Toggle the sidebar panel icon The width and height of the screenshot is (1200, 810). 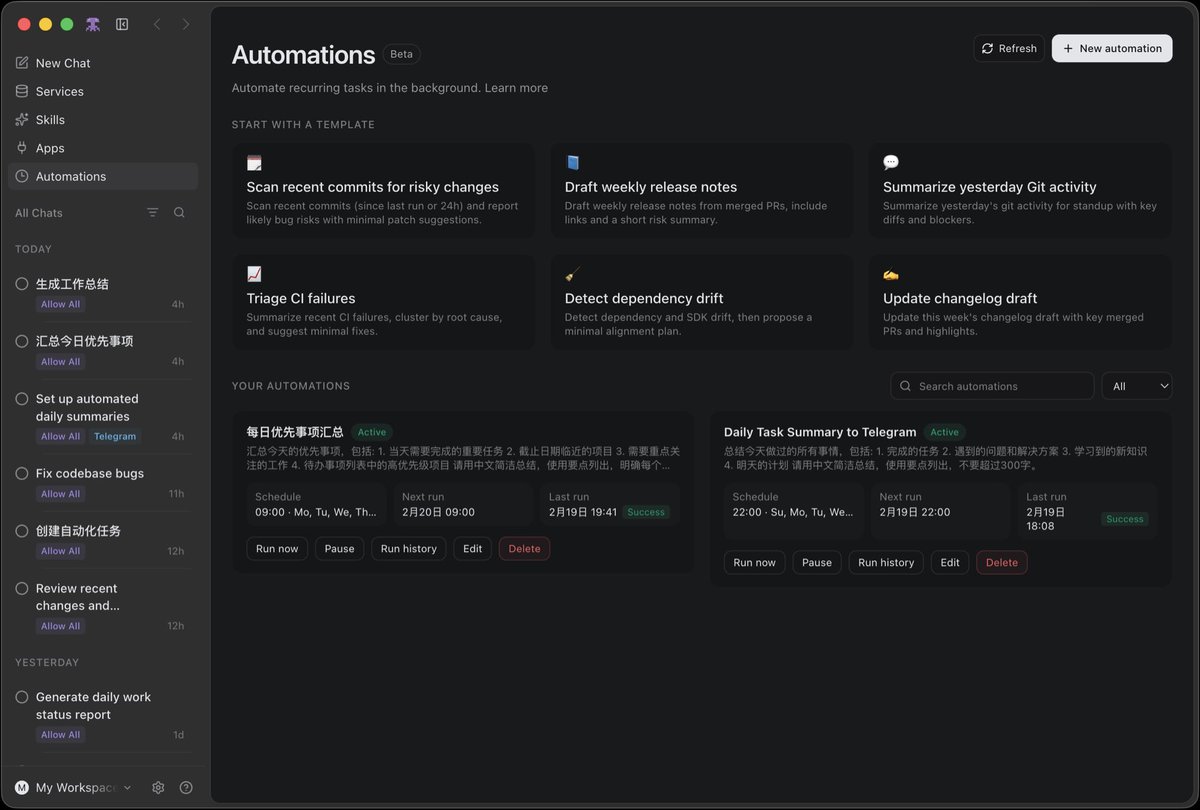click(122, 24)
